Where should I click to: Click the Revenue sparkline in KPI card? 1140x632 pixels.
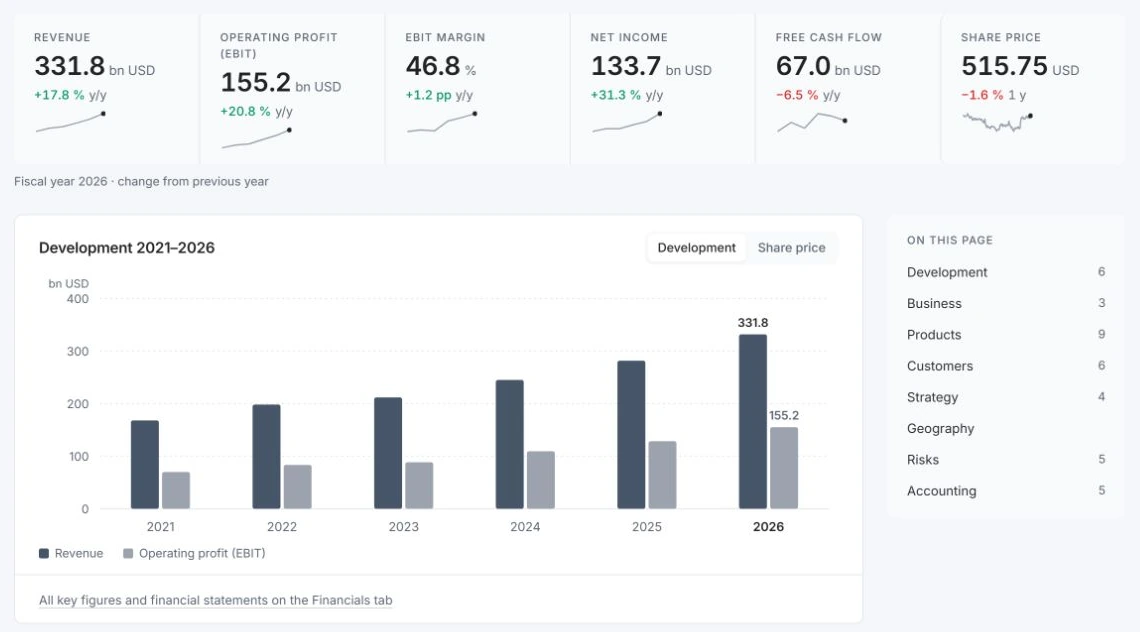[x=71, y=122]
